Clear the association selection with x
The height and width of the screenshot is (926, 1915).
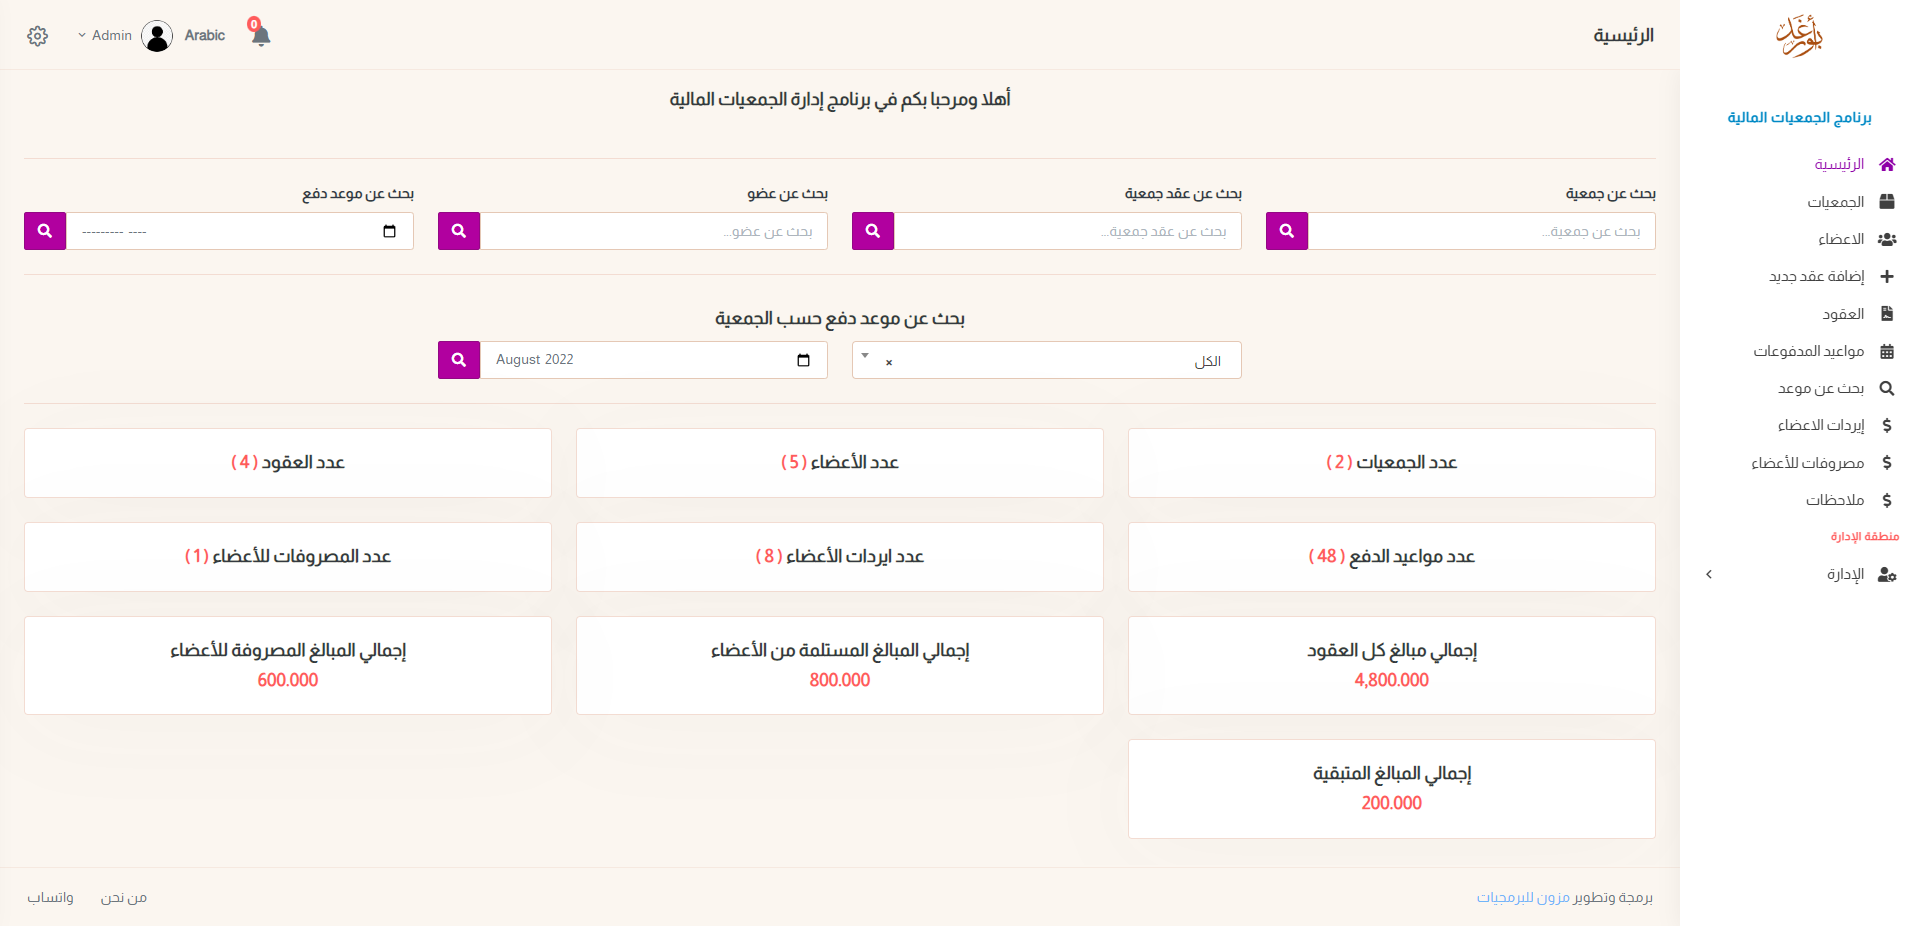point(889,362)
